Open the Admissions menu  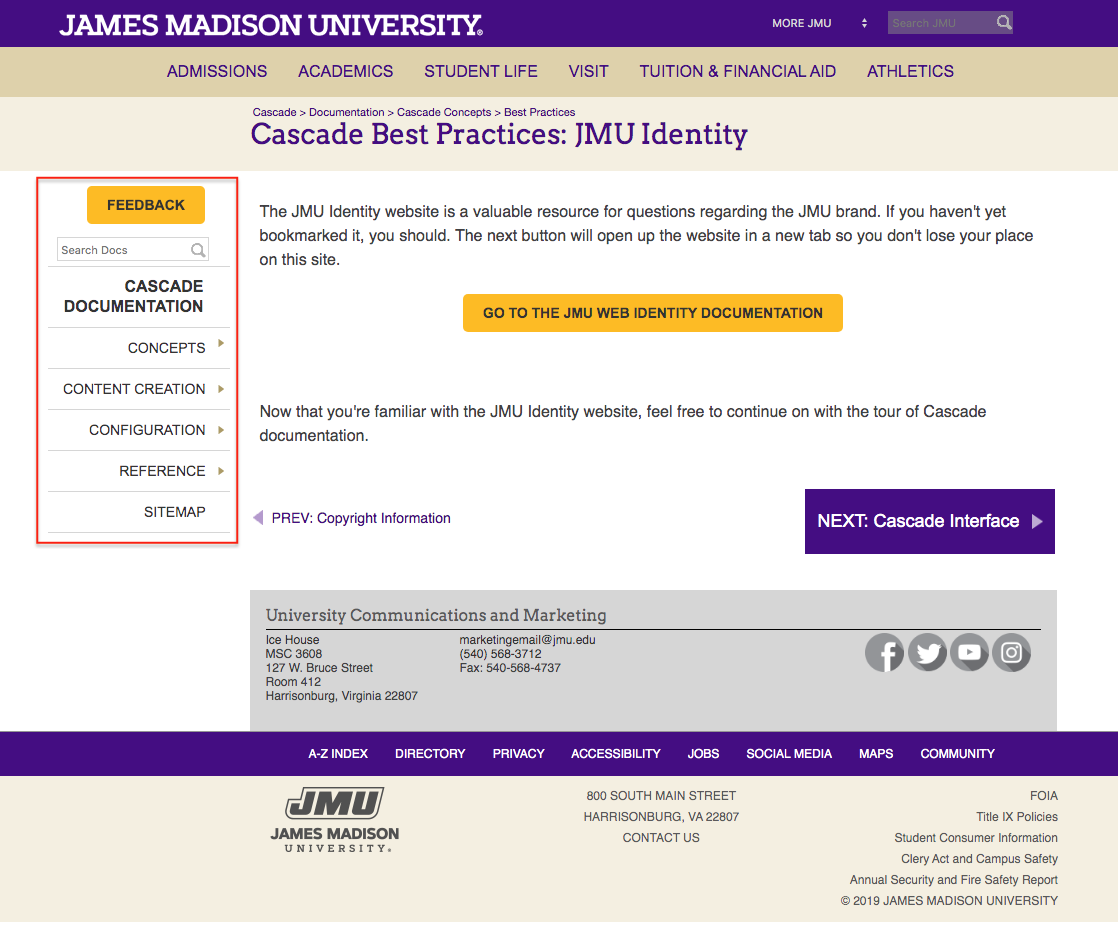click(x=217, y=71)
